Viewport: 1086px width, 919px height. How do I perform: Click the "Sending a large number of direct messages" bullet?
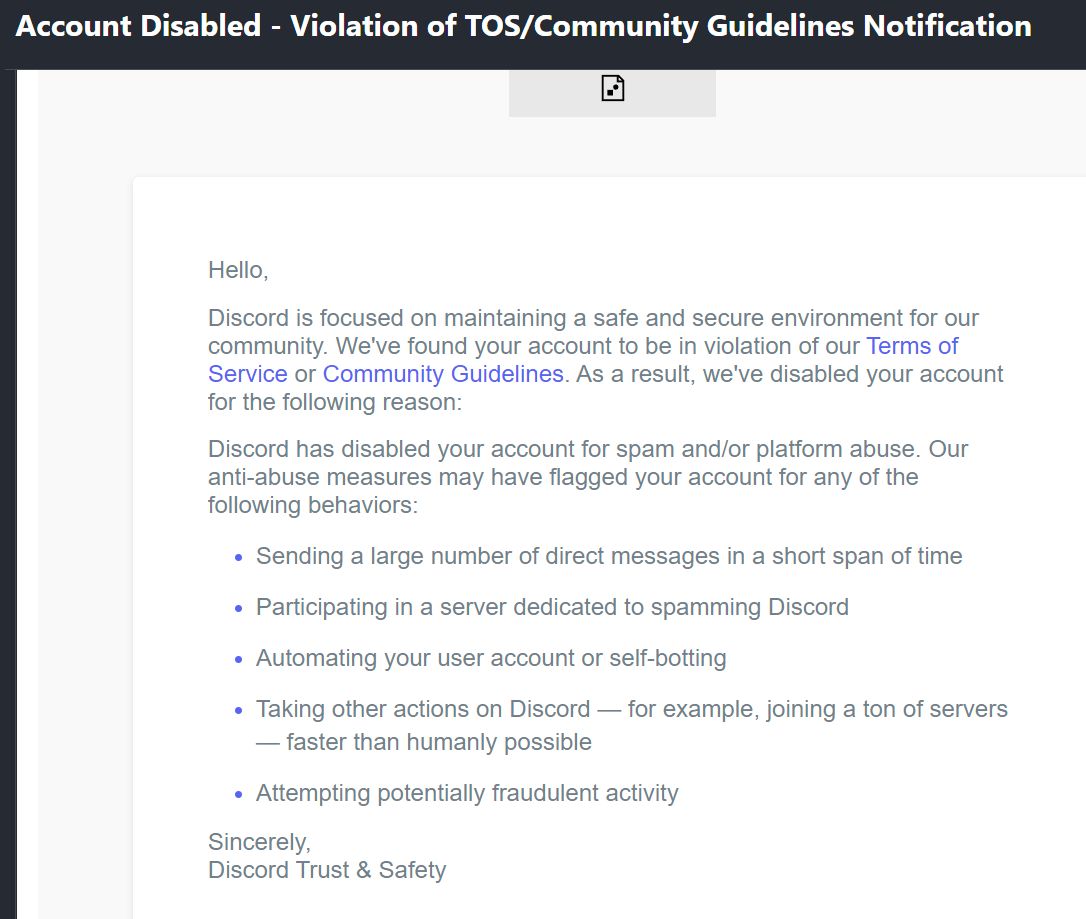pyautogui.click(x=609, y=556)
